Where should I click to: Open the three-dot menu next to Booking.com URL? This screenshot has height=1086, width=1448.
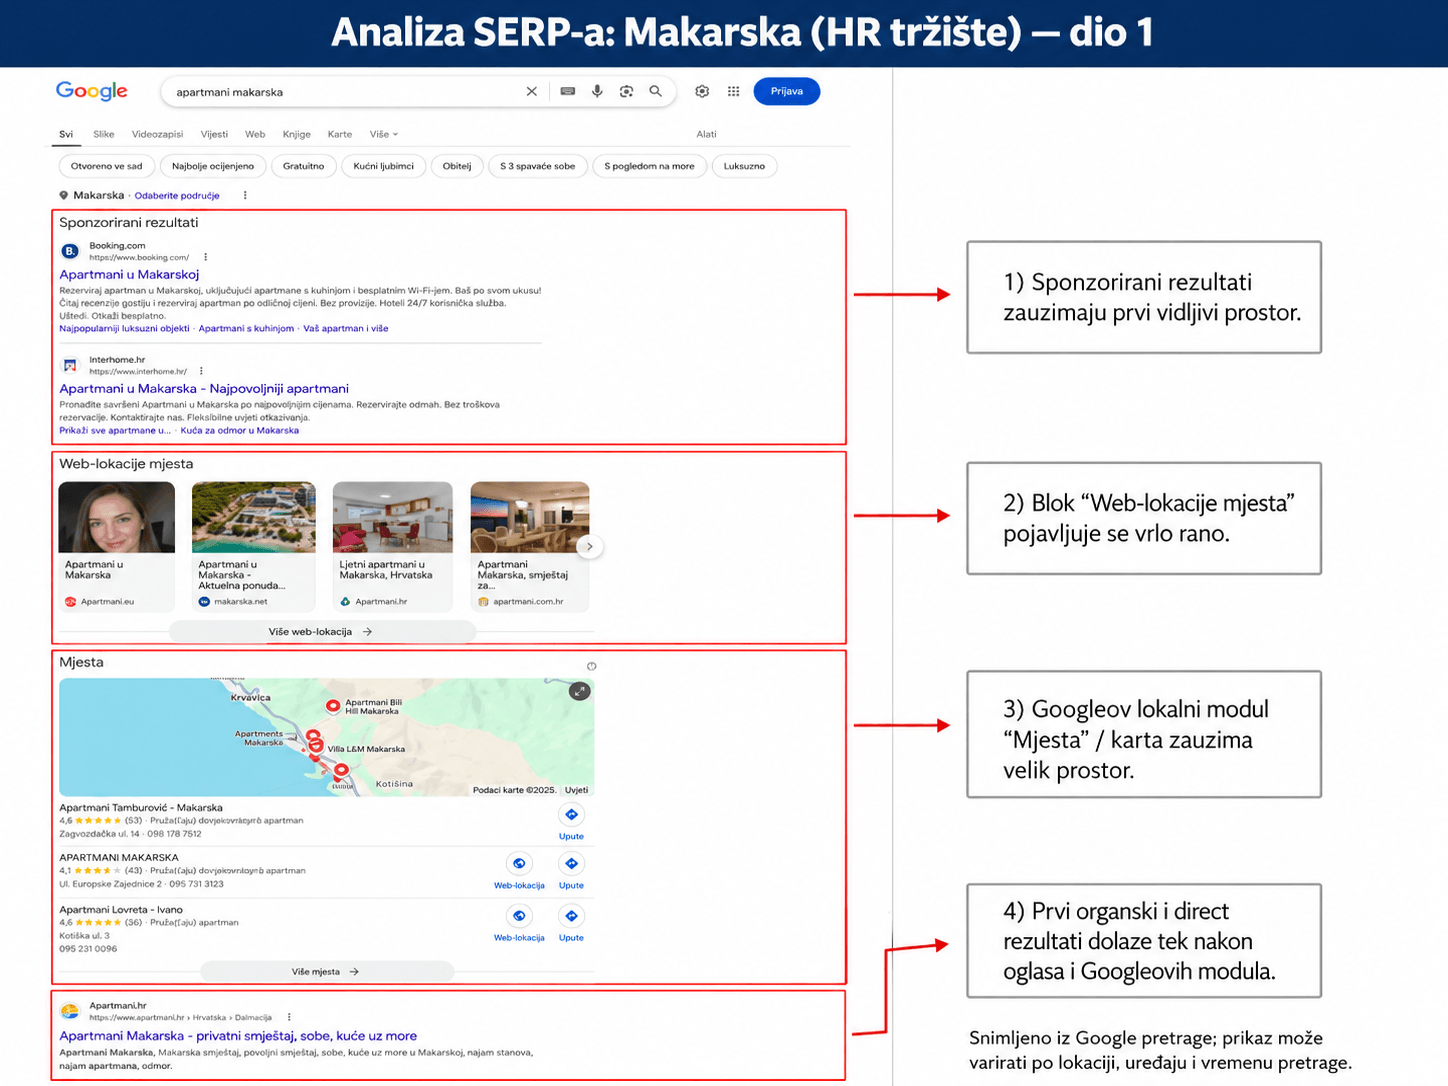pyautogui.click(x=205, y=257)
